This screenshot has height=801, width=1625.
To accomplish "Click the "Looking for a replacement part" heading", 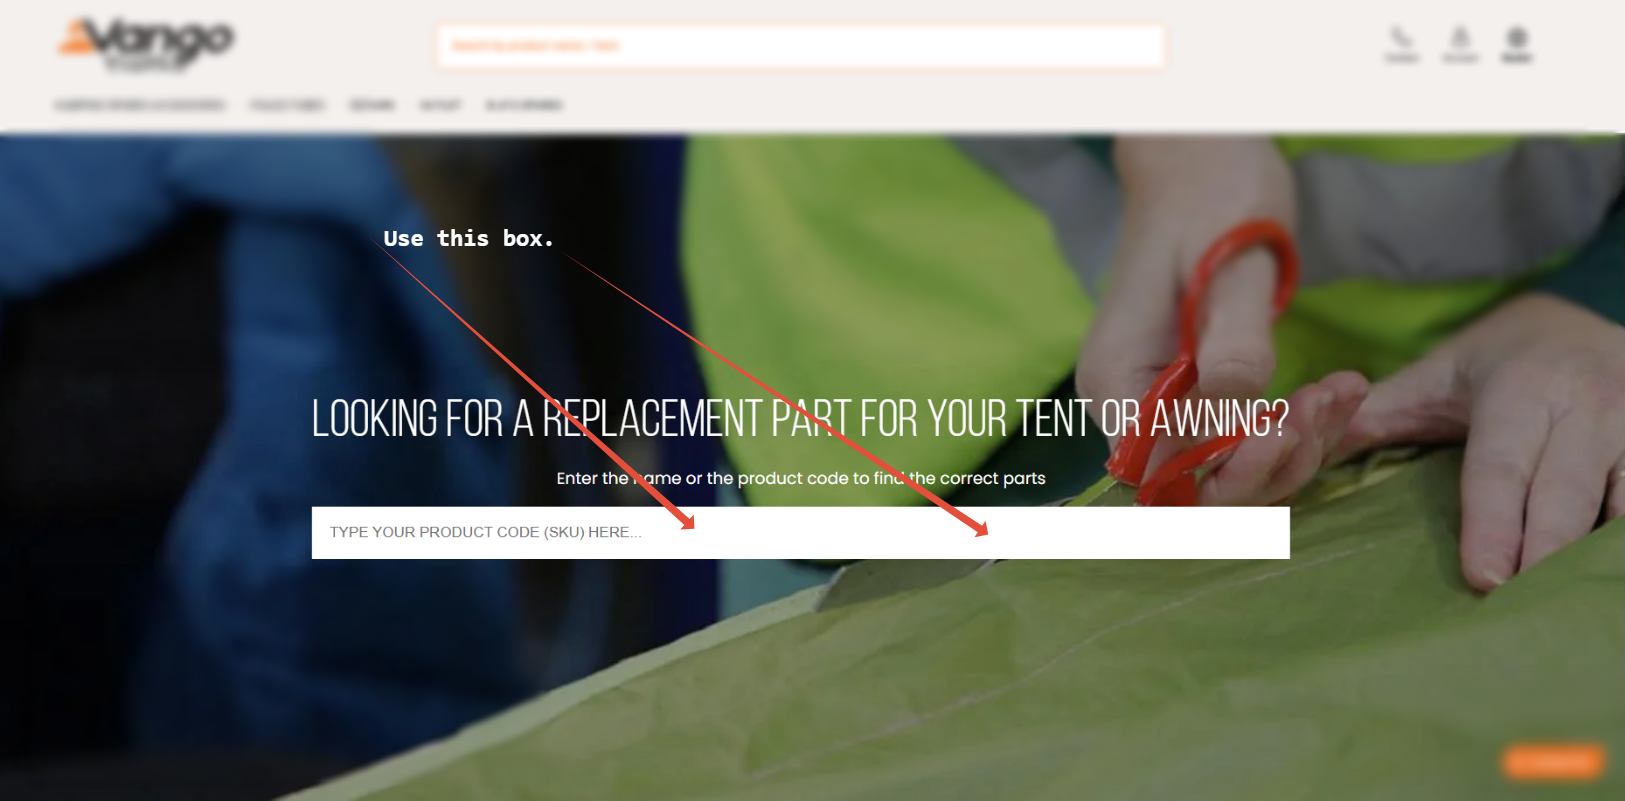I will (800, 418).
